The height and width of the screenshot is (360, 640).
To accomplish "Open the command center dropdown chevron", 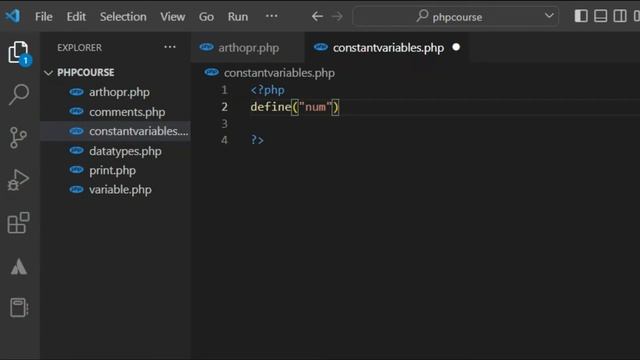I will [x=549, y=16].
